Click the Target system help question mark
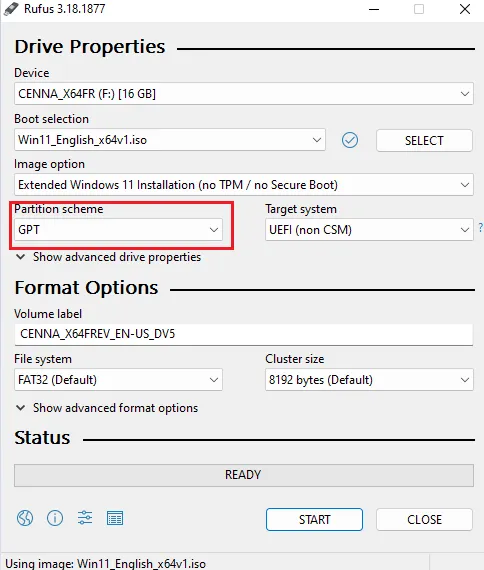Image resolution: width=484 pixels, height=570 pixels. pyautogui.click(x=481, y=228)
